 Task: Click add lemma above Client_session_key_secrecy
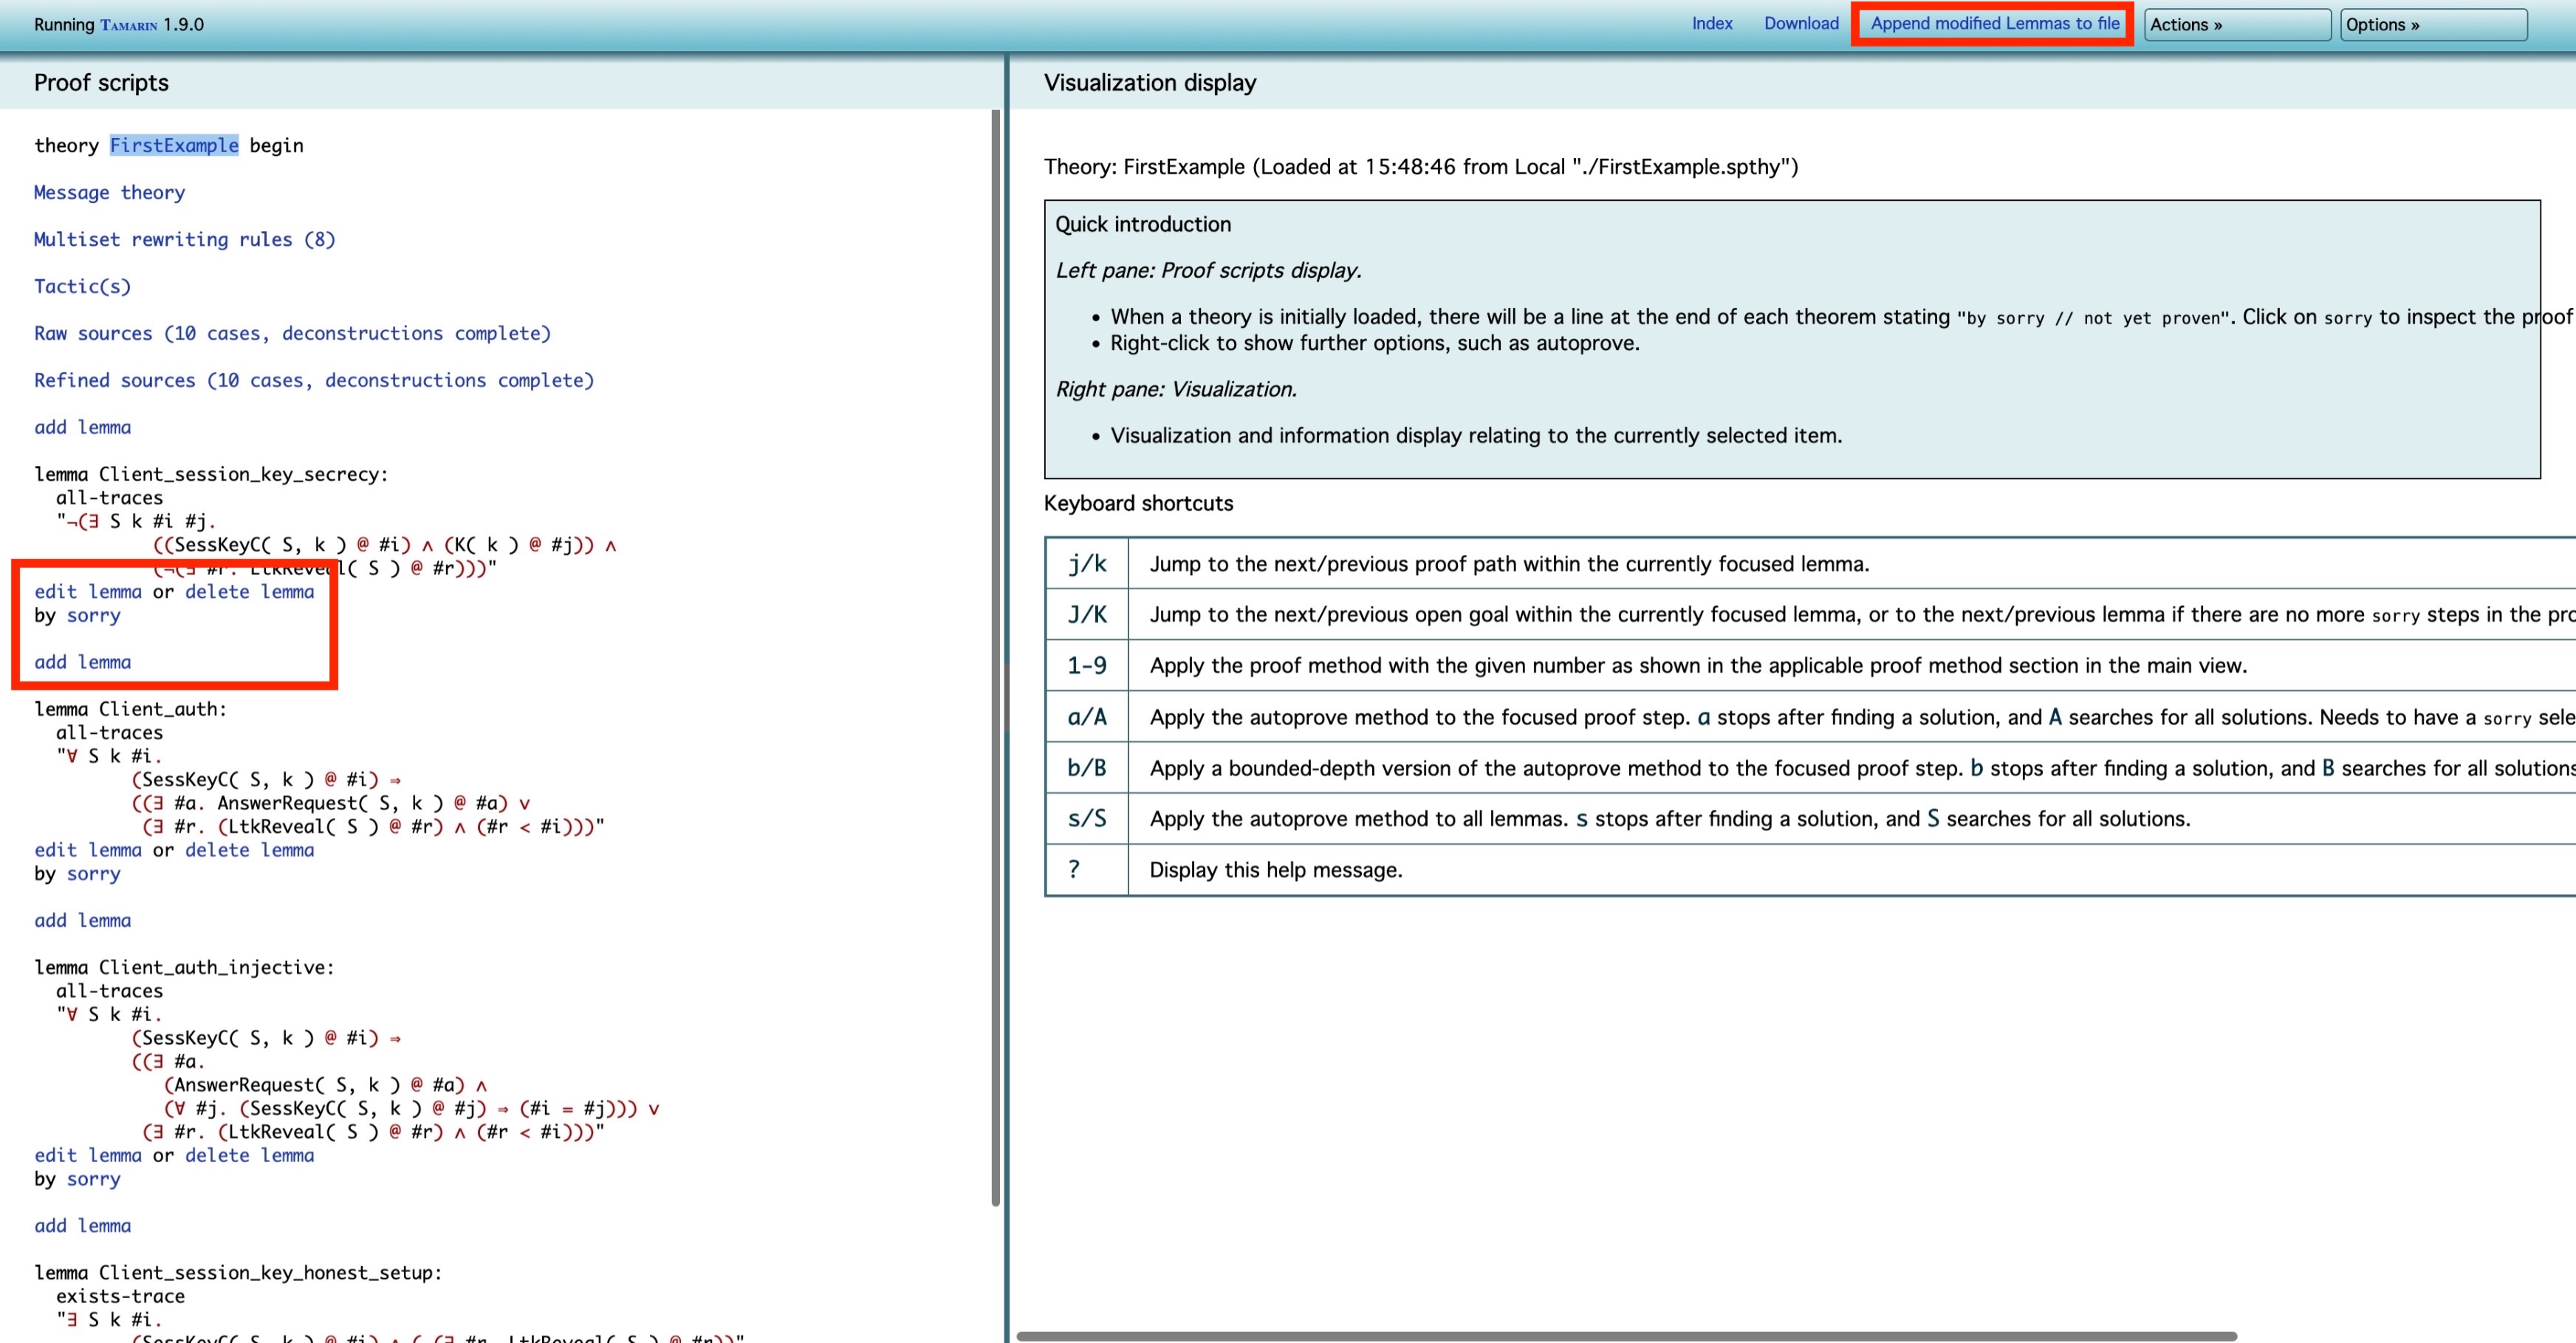tap(82, 427)
